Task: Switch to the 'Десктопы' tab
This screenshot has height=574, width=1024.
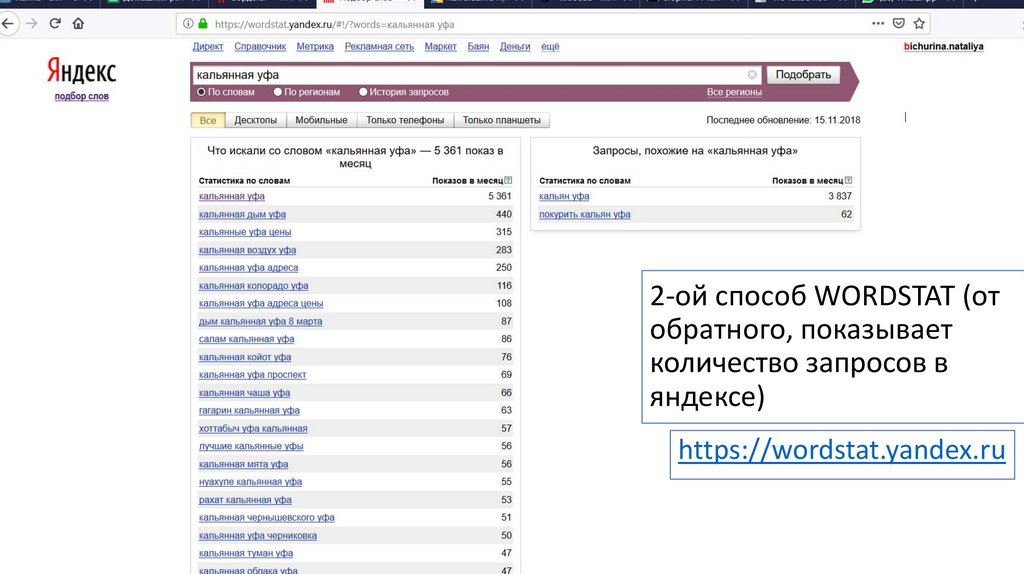Action: click(x=255, y=120)
